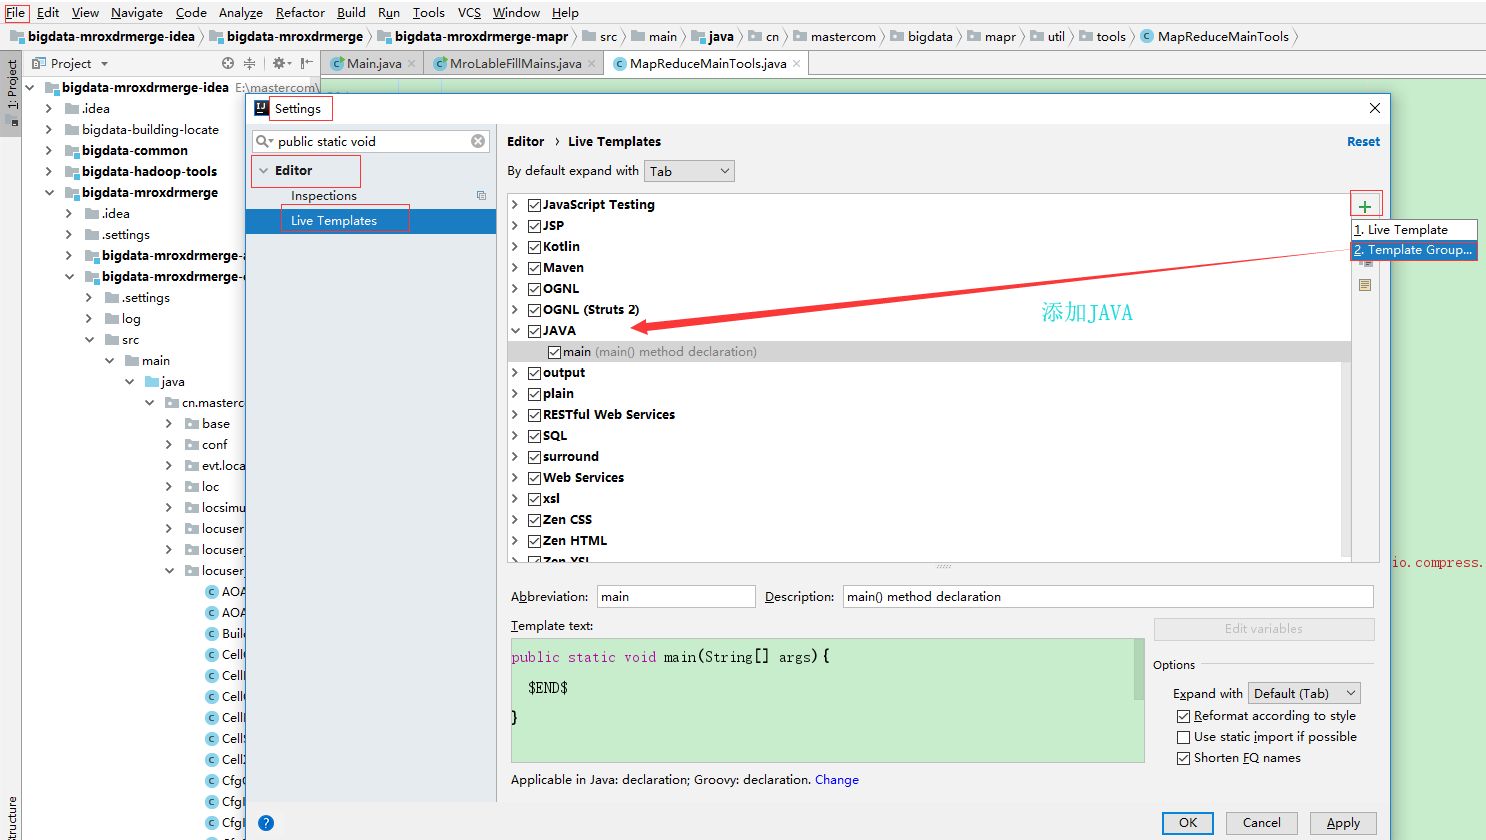Toggle the Kotlin group checkbox
Viewport: 1486px width, 840px height.
click(534, 247)
